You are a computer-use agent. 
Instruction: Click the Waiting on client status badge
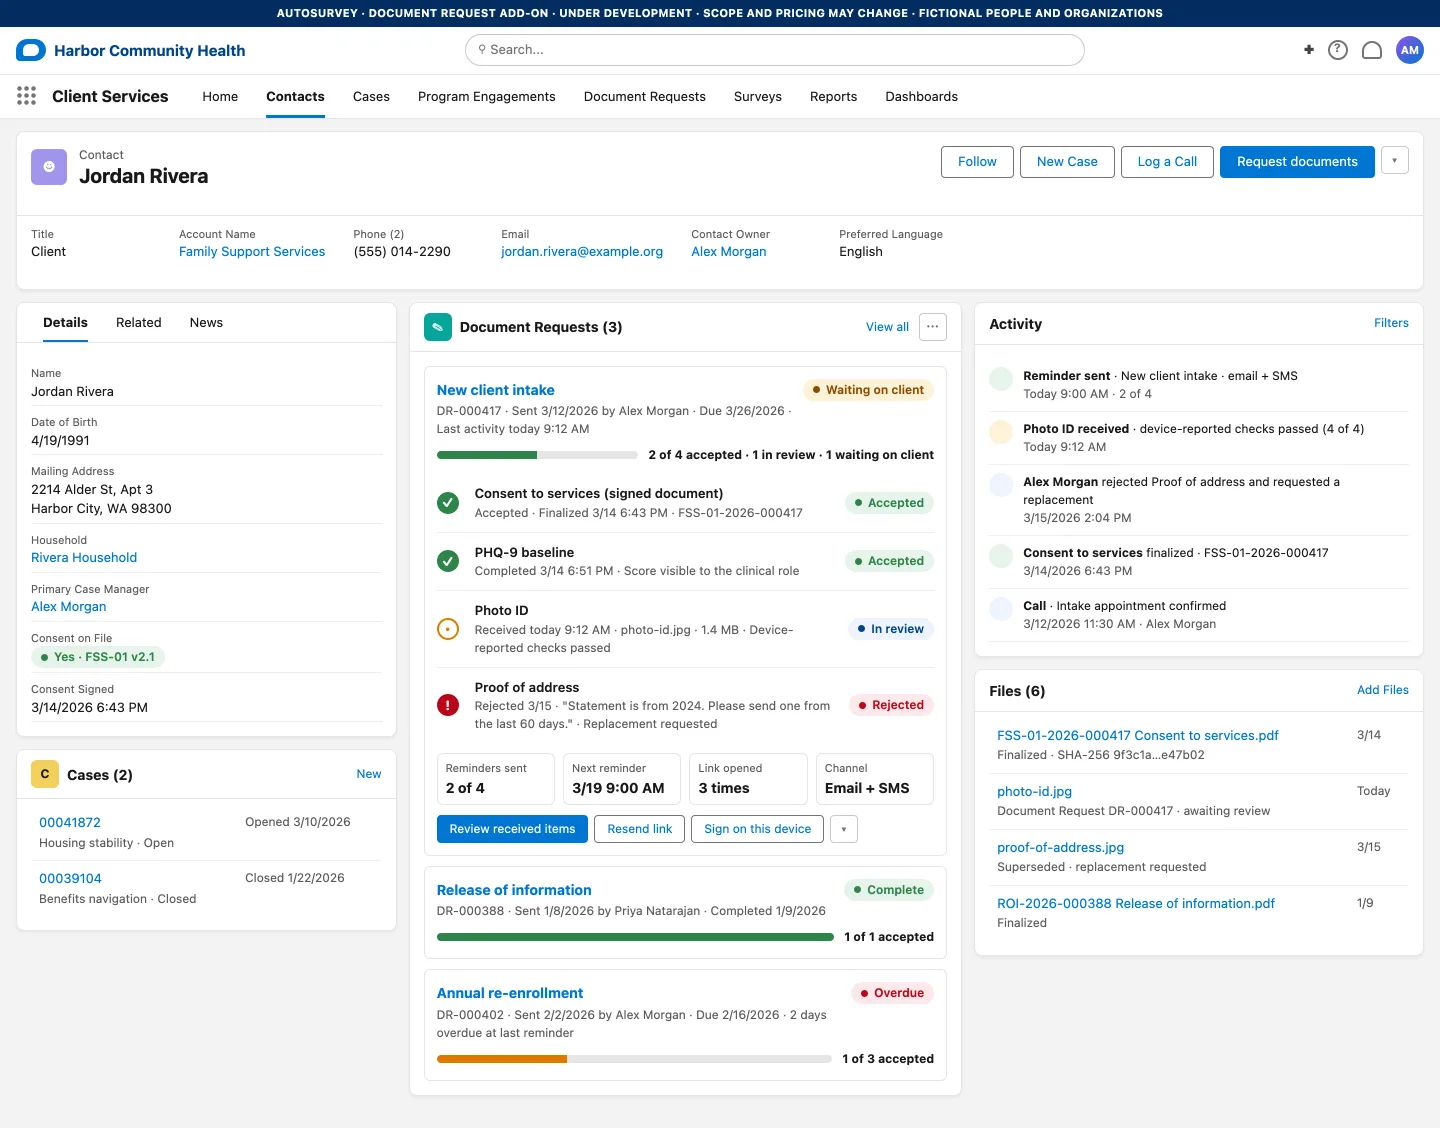[868, 390]
